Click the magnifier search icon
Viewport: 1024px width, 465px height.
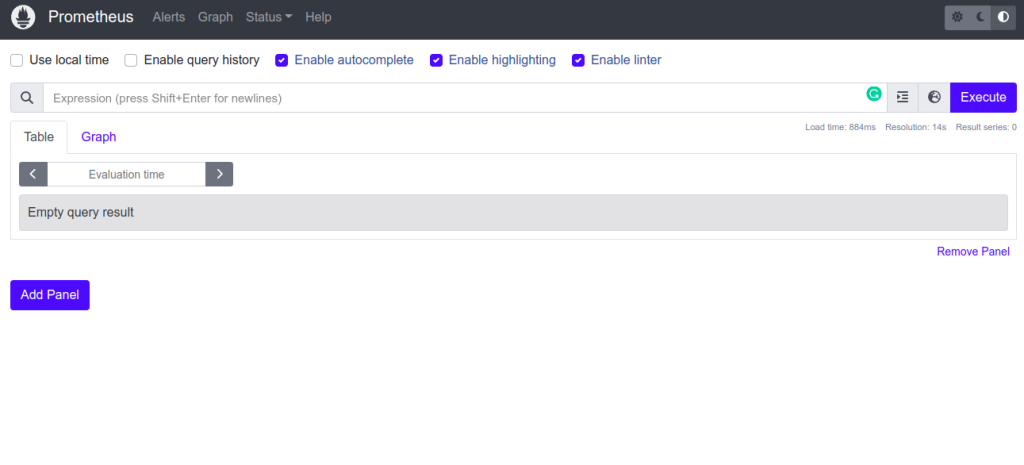(27, 98)
